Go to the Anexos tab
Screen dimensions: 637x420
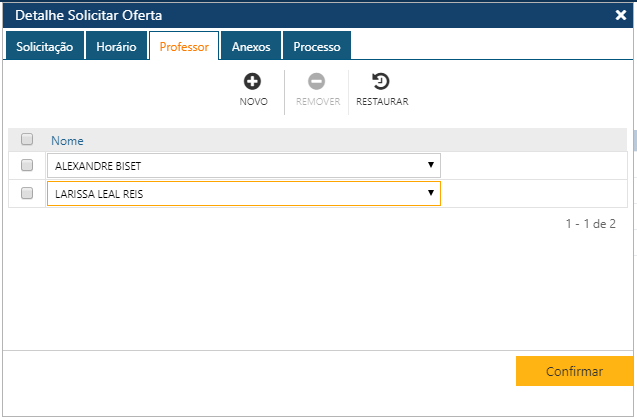[x=251, y=46]
